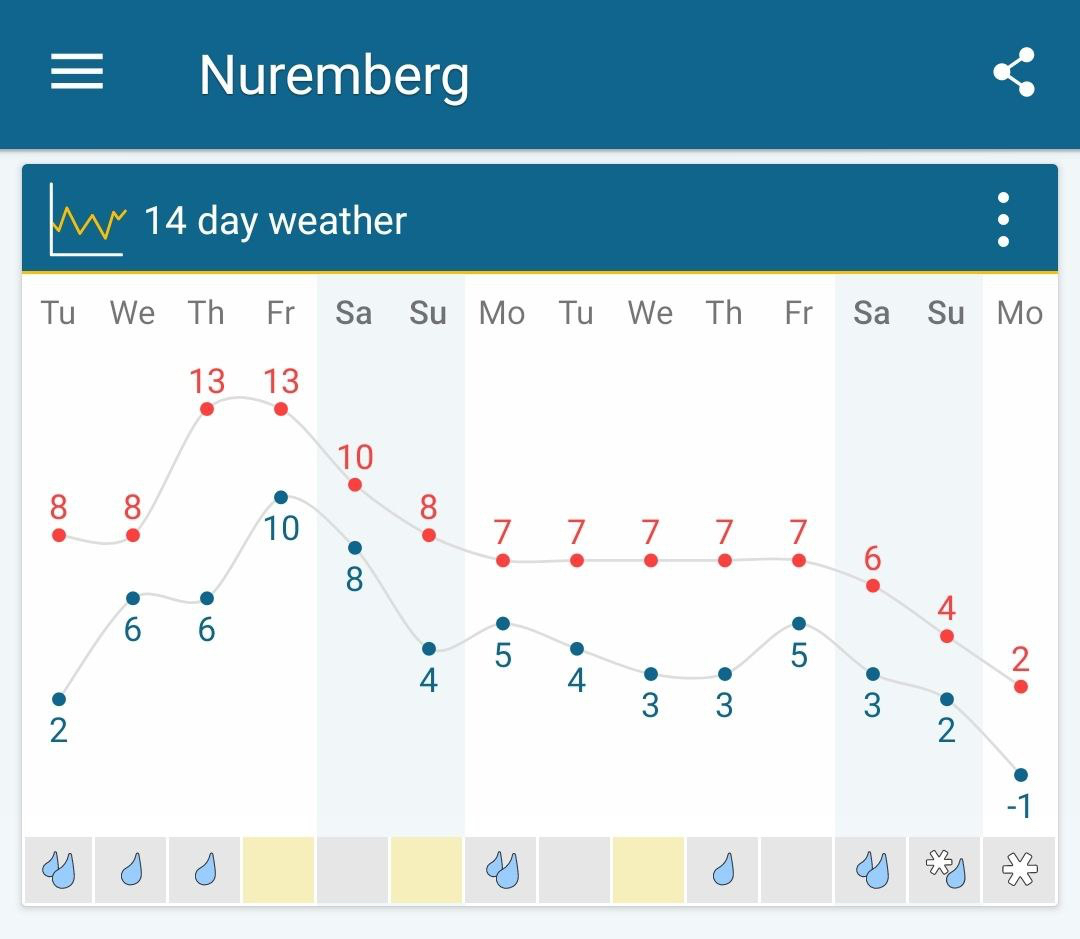Viewport: 1080px width, 939px height.
Task: Tap the last Monday snowflake icon
Action: point(1020,870)
